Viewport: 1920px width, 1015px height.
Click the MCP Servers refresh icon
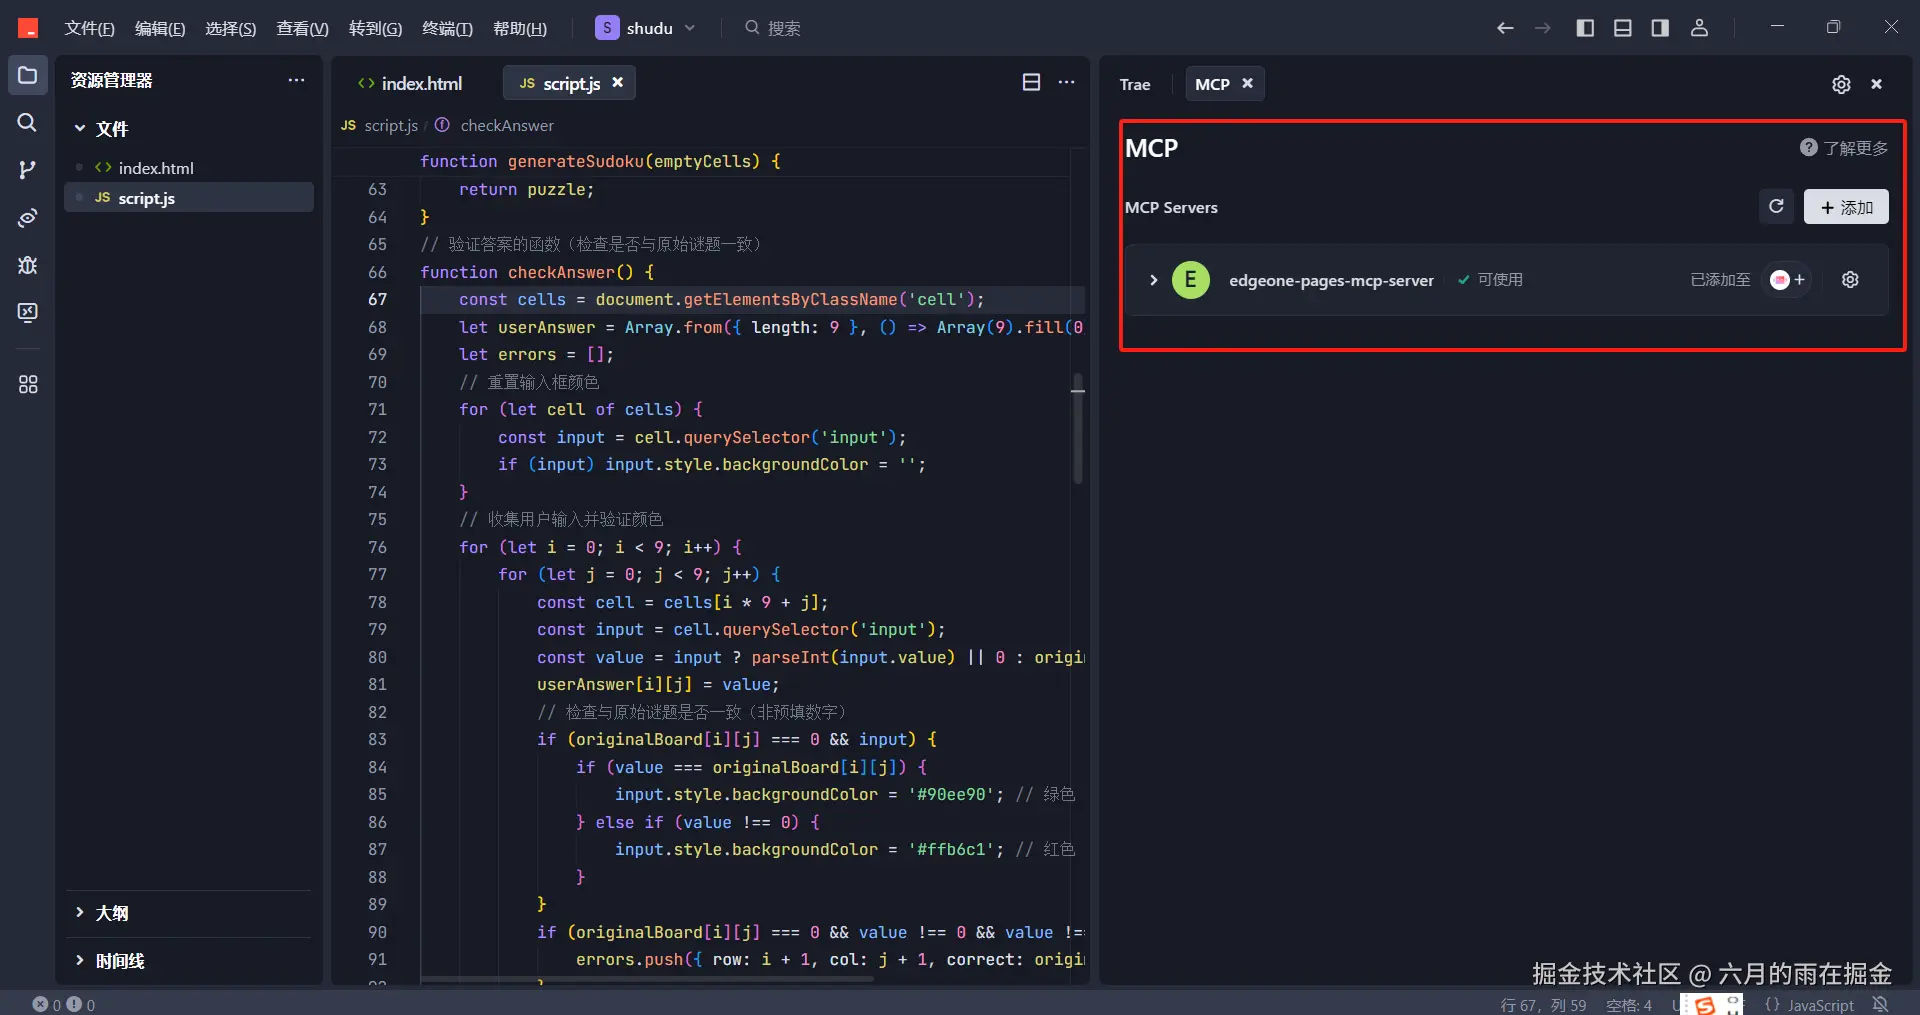click(1776, 207)
